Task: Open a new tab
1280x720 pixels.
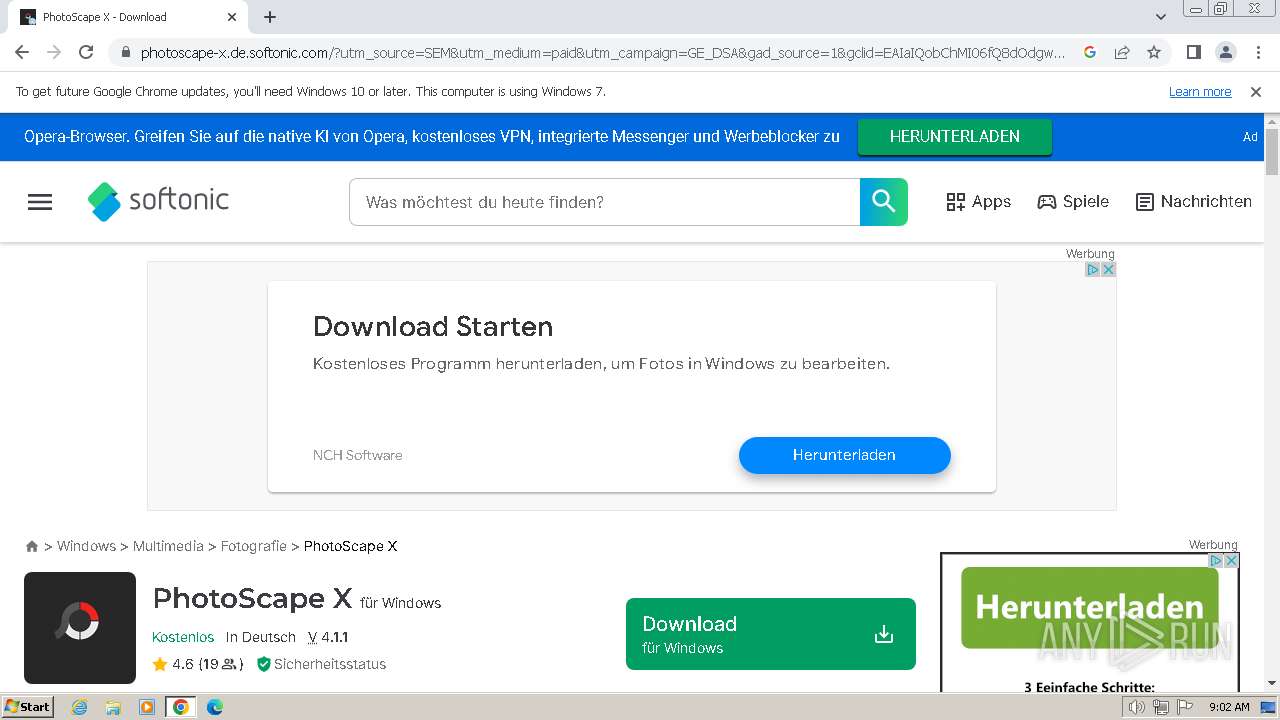Action: click(270, 17)
